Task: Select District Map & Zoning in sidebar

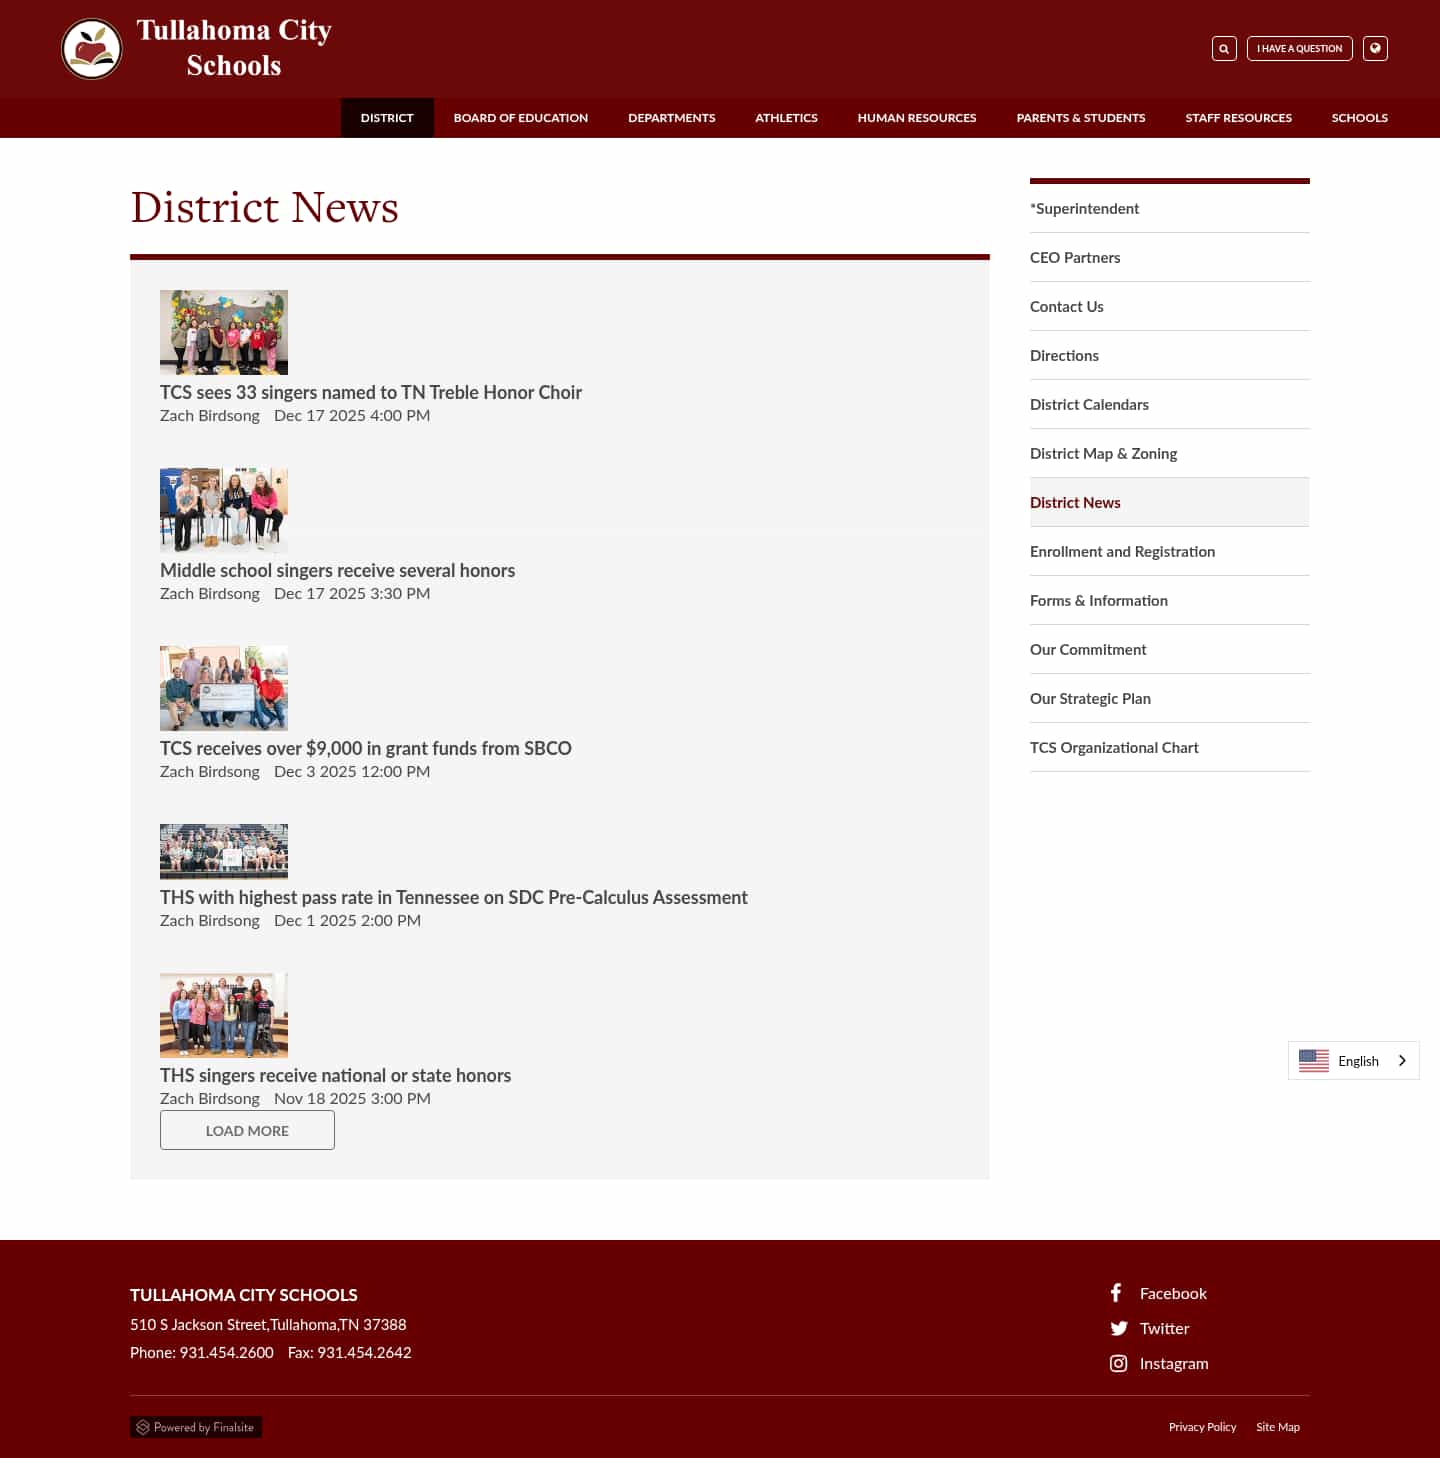Action: [1103, 453]
